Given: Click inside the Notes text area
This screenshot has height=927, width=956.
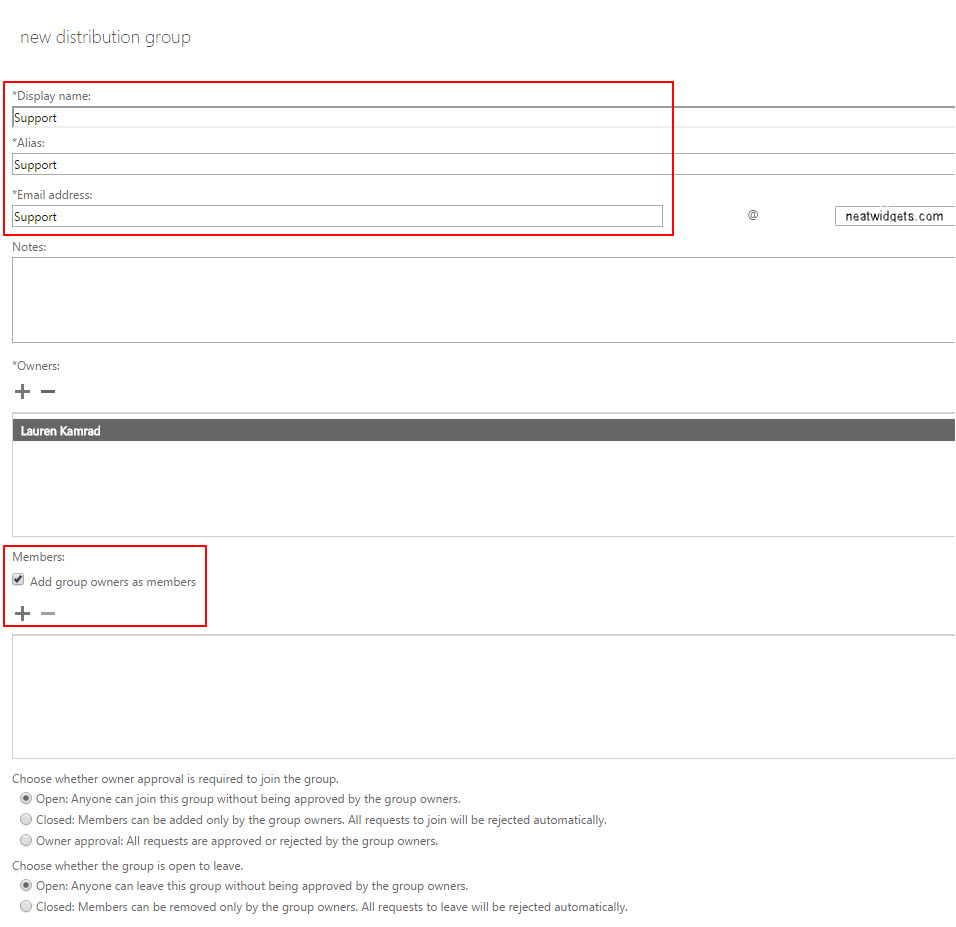Looking at the screenshot, I should [x=483, y=300].
